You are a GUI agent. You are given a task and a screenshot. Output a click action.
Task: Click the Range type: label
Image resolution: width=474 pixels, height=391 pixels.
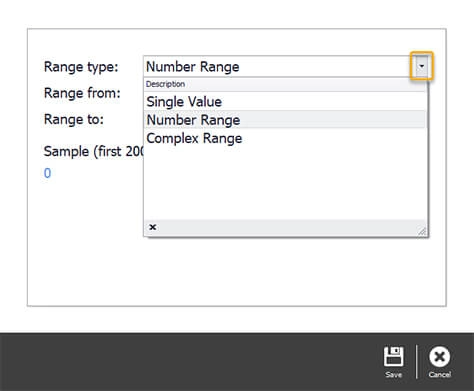[81, 67]
